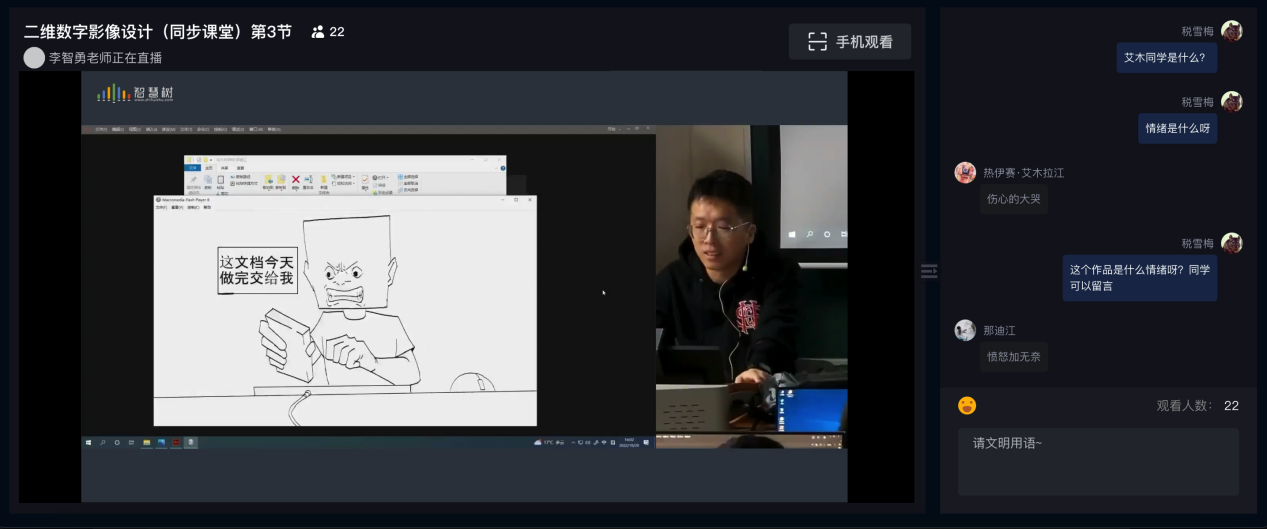The height and width of the screenshot is (529, 1267).
Task: Click the 情绪是什么呀 chat bubble
Action: pos(1177,128)
